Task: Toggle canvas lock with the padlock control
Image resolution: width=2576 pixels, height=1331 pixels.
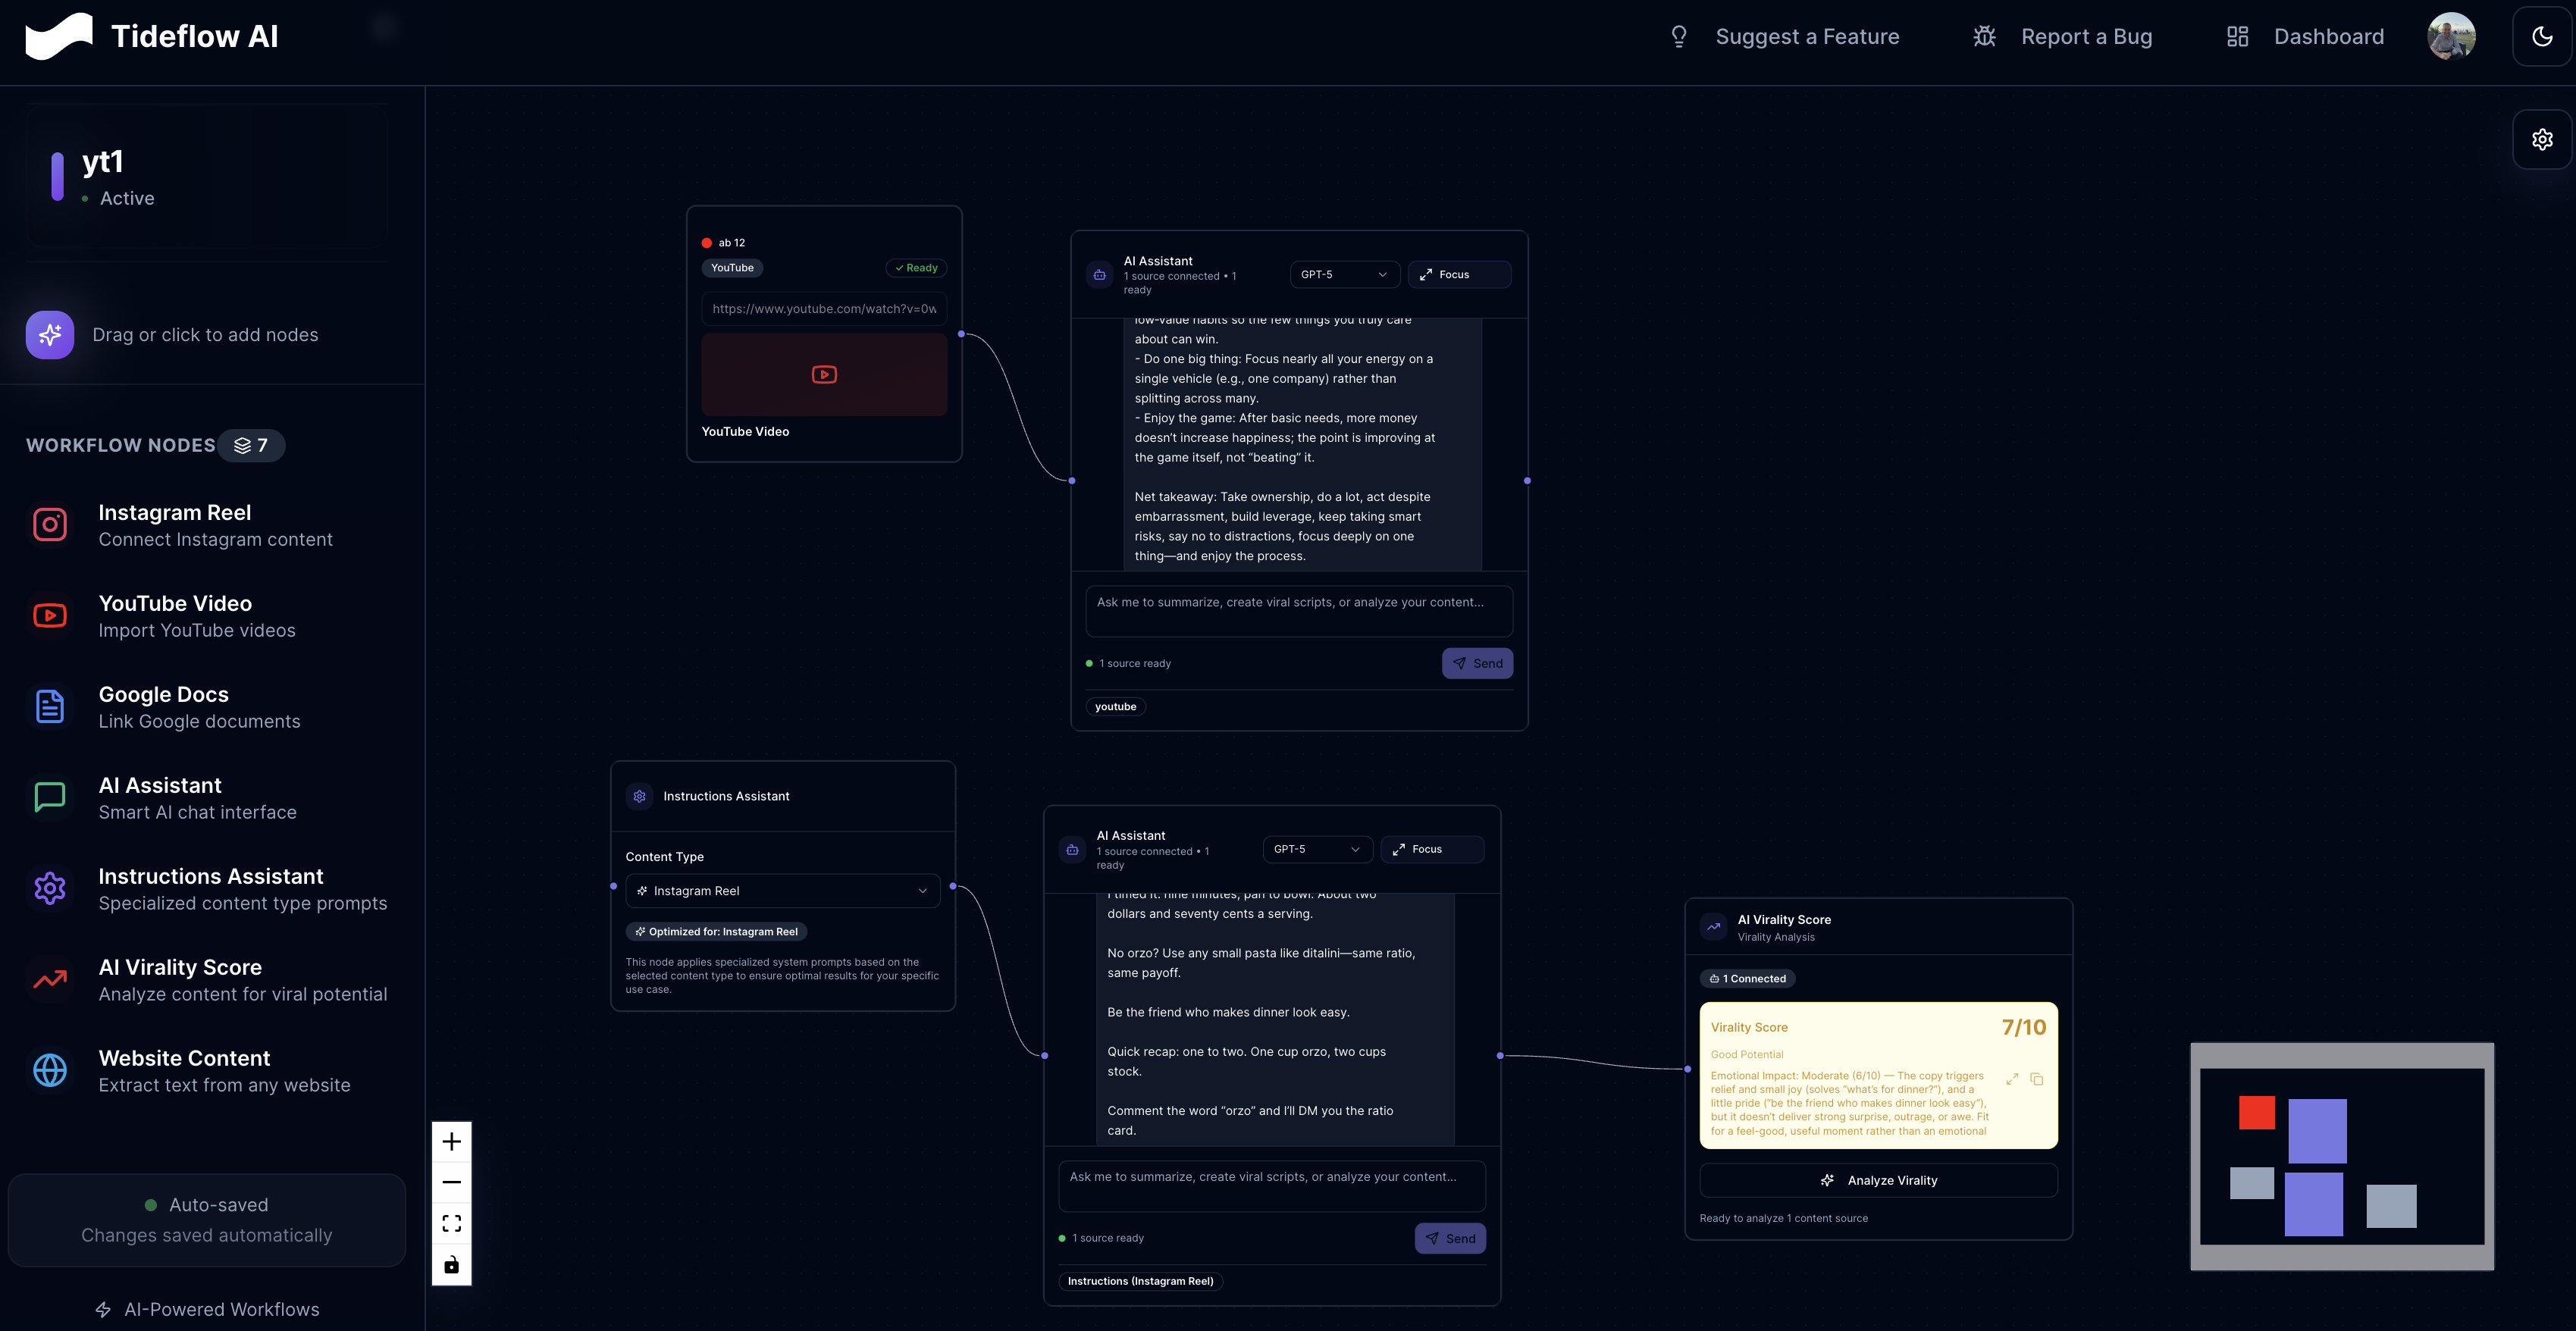Action: point(452,1265)
